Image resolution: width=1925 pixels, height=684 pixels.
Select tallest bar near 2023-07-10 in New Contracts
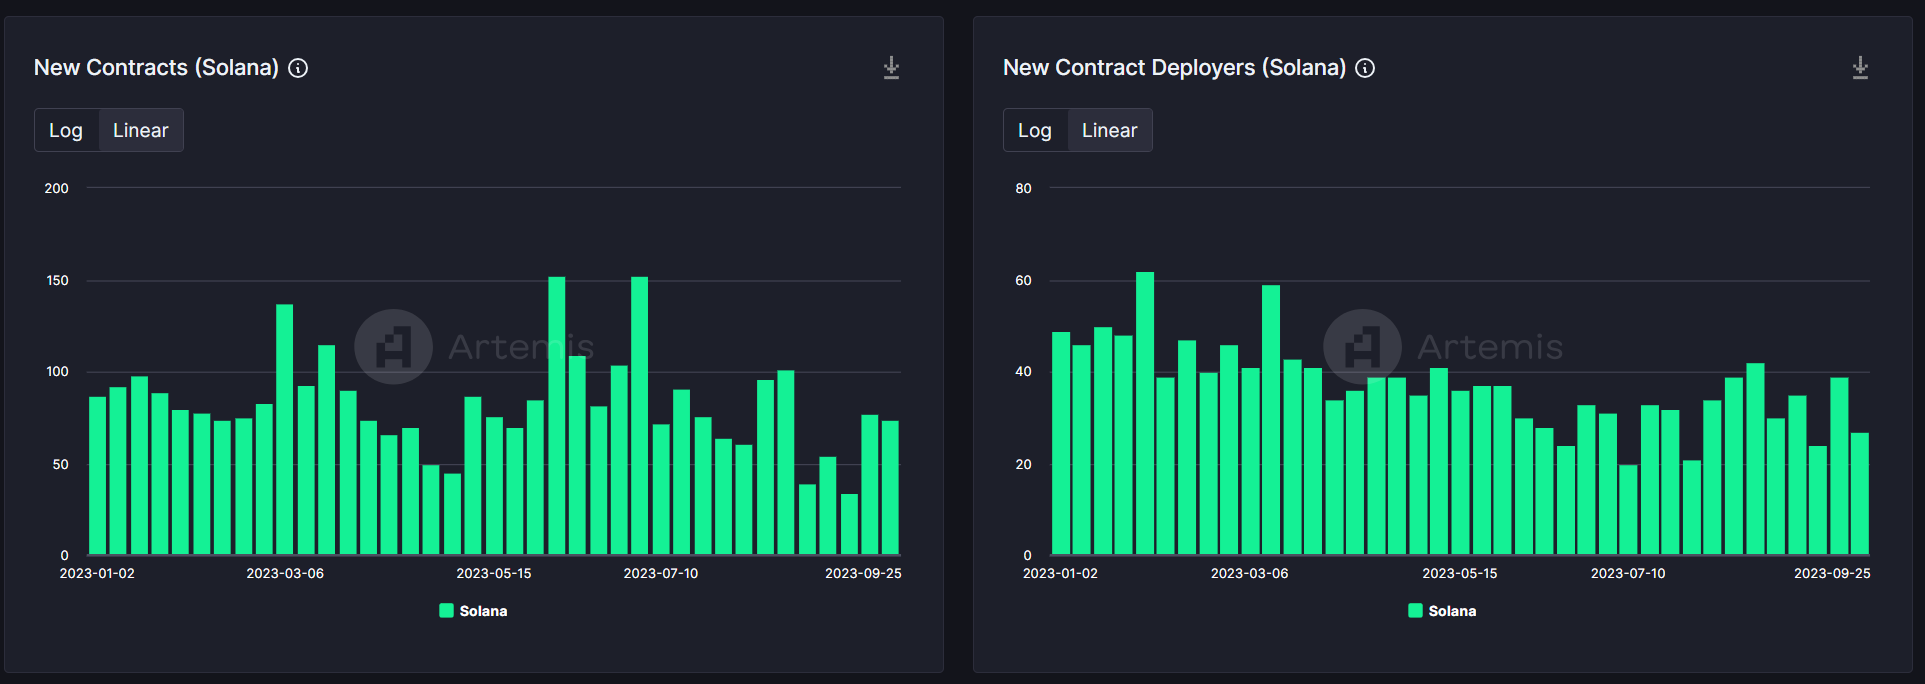tap(640, 416)
